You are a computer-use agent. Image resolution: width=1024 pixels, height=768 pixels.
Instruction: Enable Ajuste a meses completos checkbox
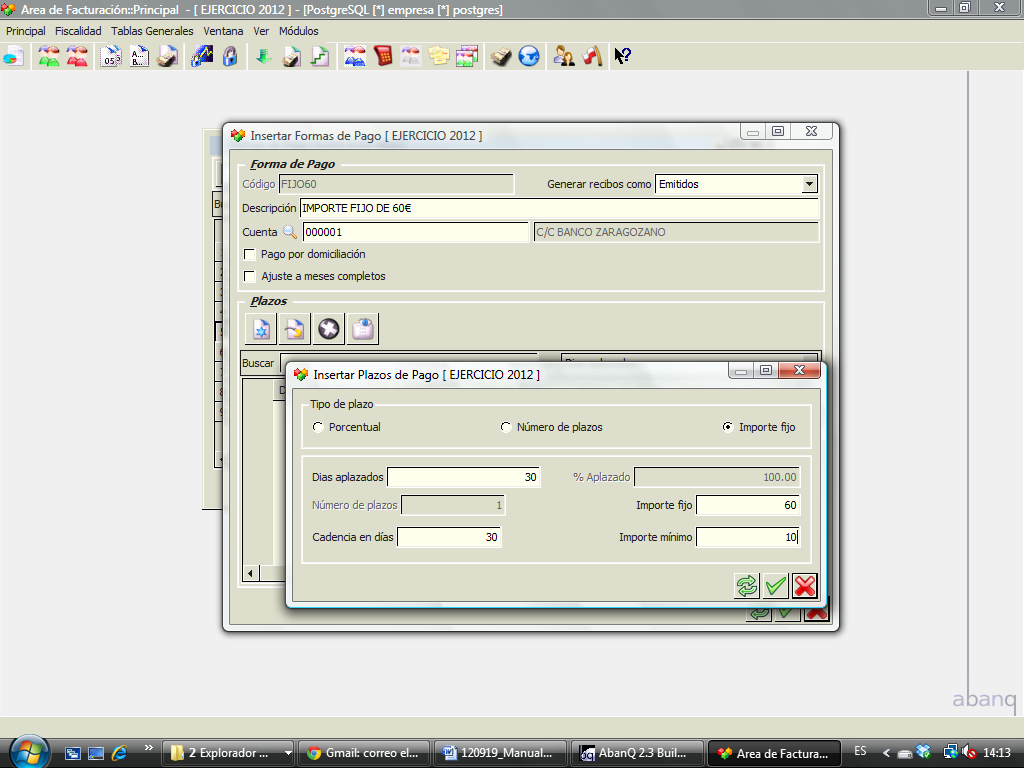(x=249, y=276)
